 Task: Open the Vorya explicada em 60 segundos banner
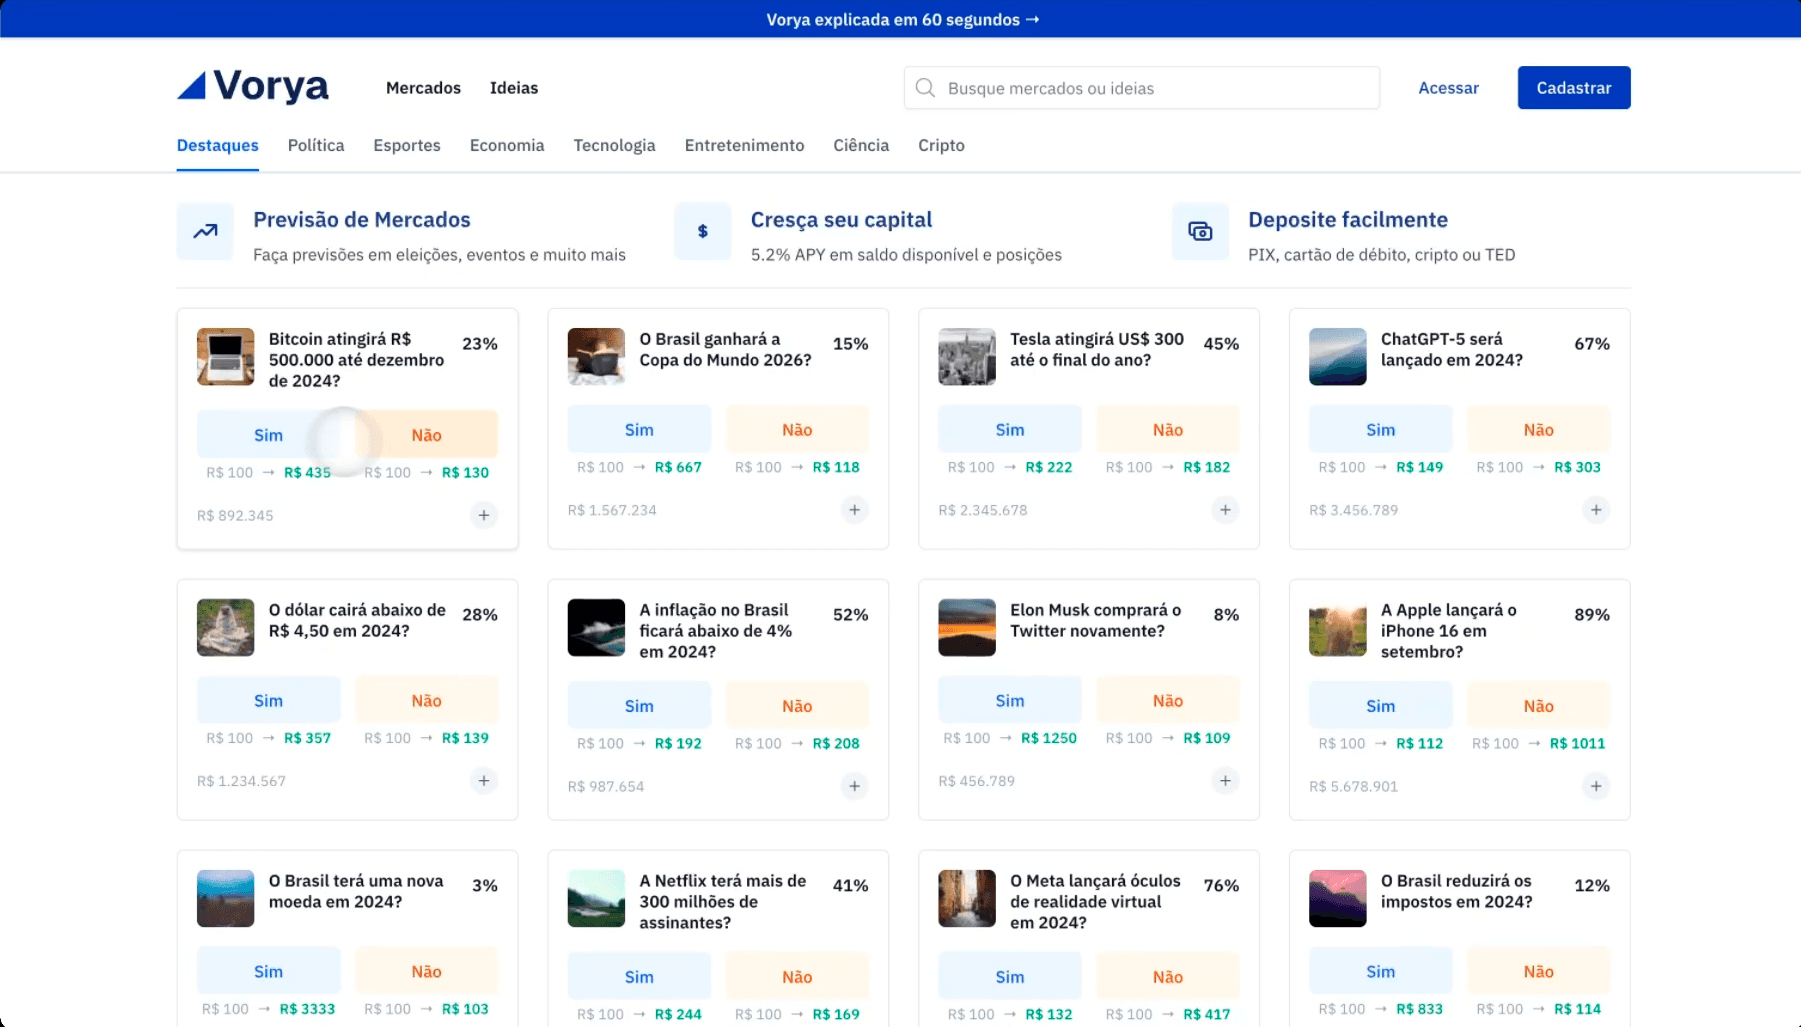click(900, 19)
